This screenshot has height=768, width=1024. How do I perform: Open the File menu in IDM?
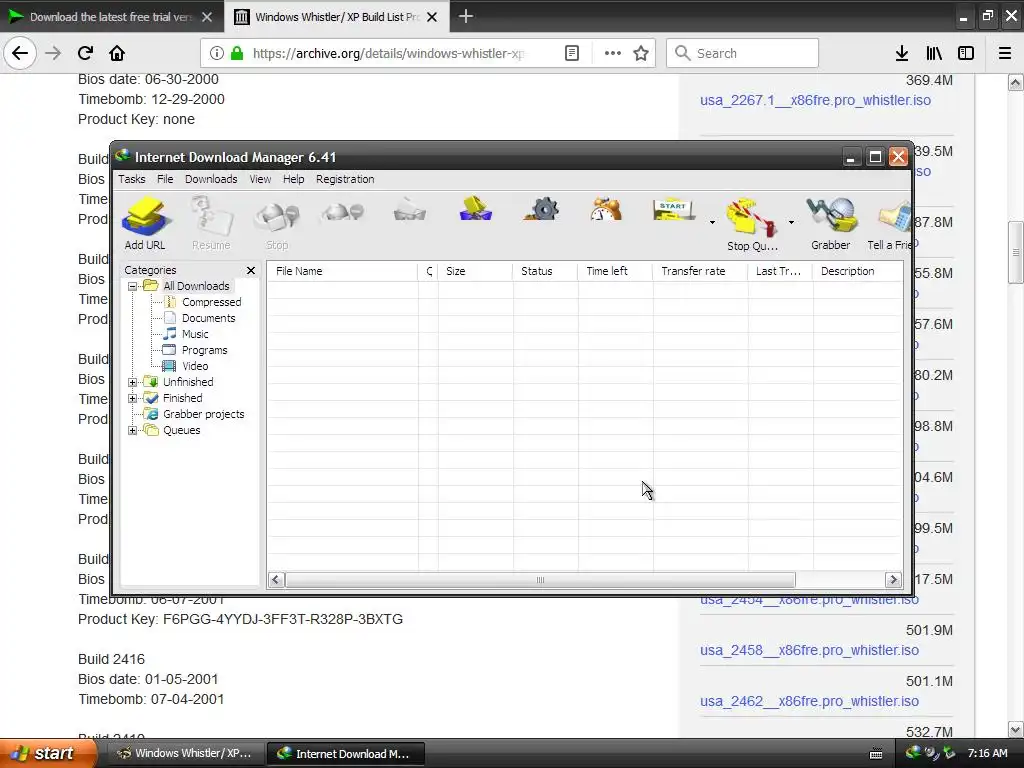coord(165,179)
